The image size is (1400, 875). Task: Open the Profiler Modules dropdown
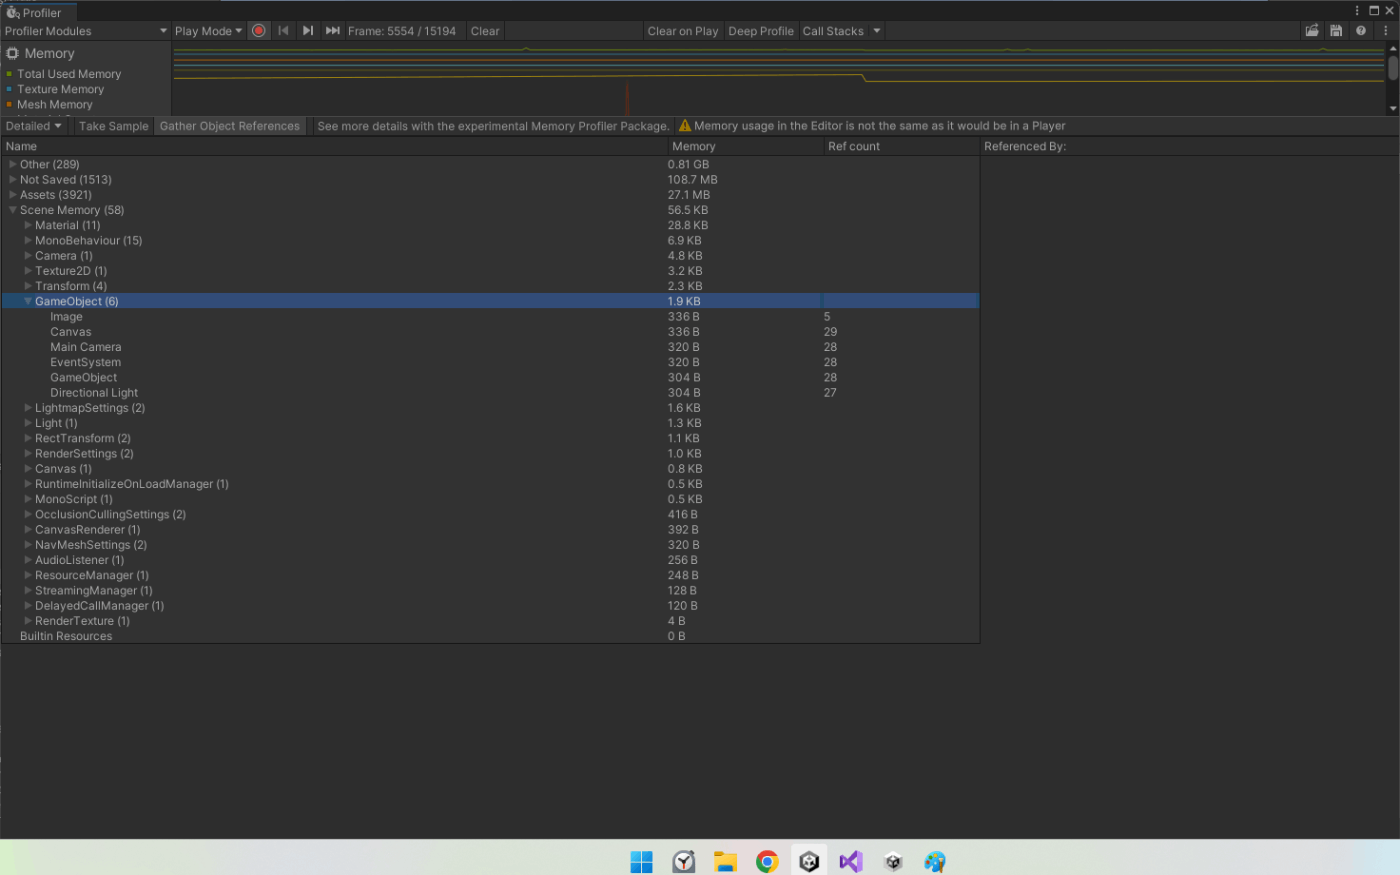point(86,31)
